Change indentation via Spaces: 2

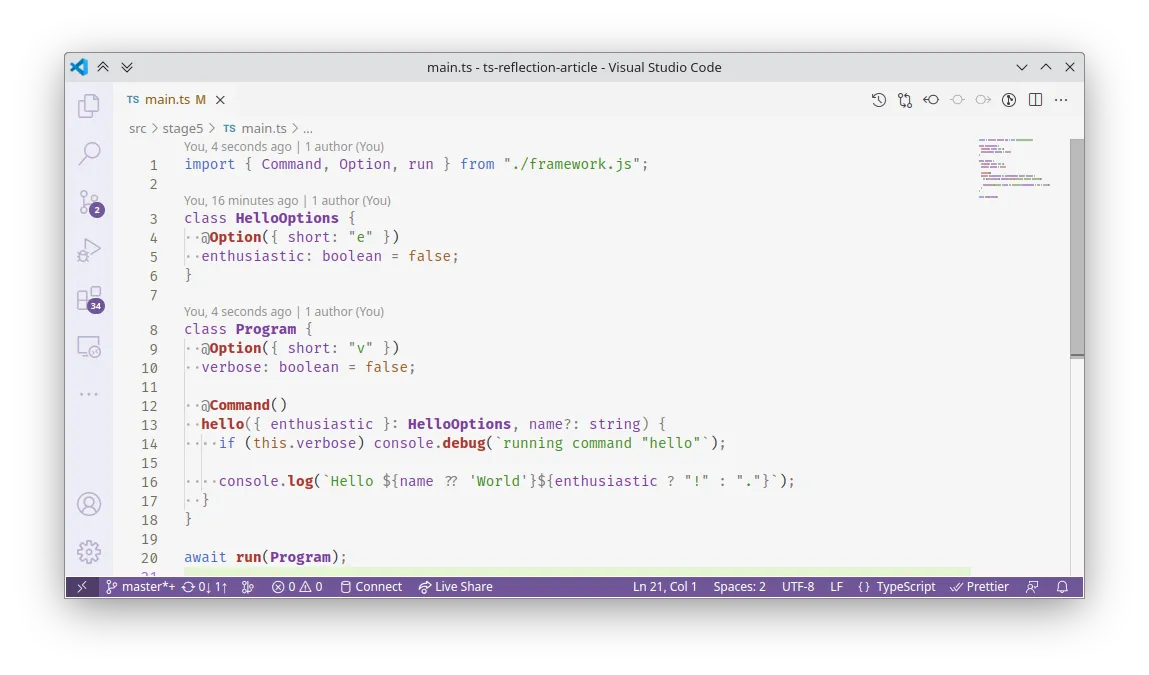739,587
